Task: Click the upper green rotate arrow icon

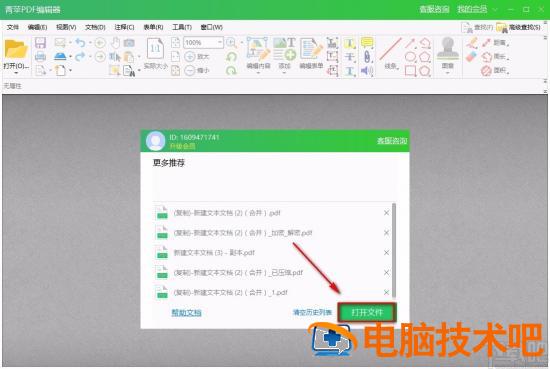Action: pos(231,56)
